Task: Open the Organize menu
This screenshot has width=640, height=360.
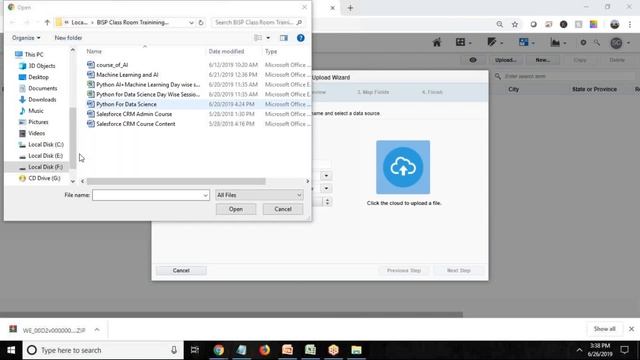Action: 26,38
